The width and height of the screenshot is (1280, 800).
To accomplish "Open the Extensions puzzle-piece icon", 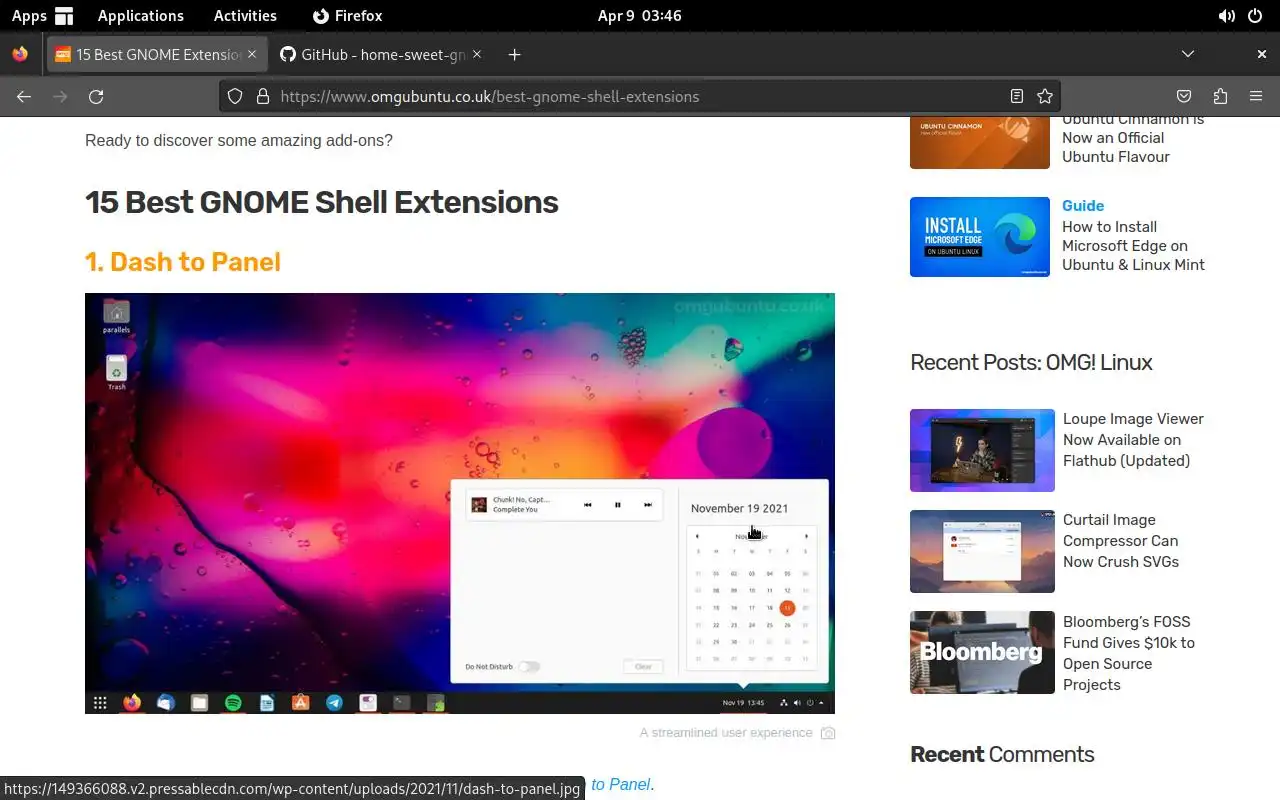I will (x=1220, y=97).
